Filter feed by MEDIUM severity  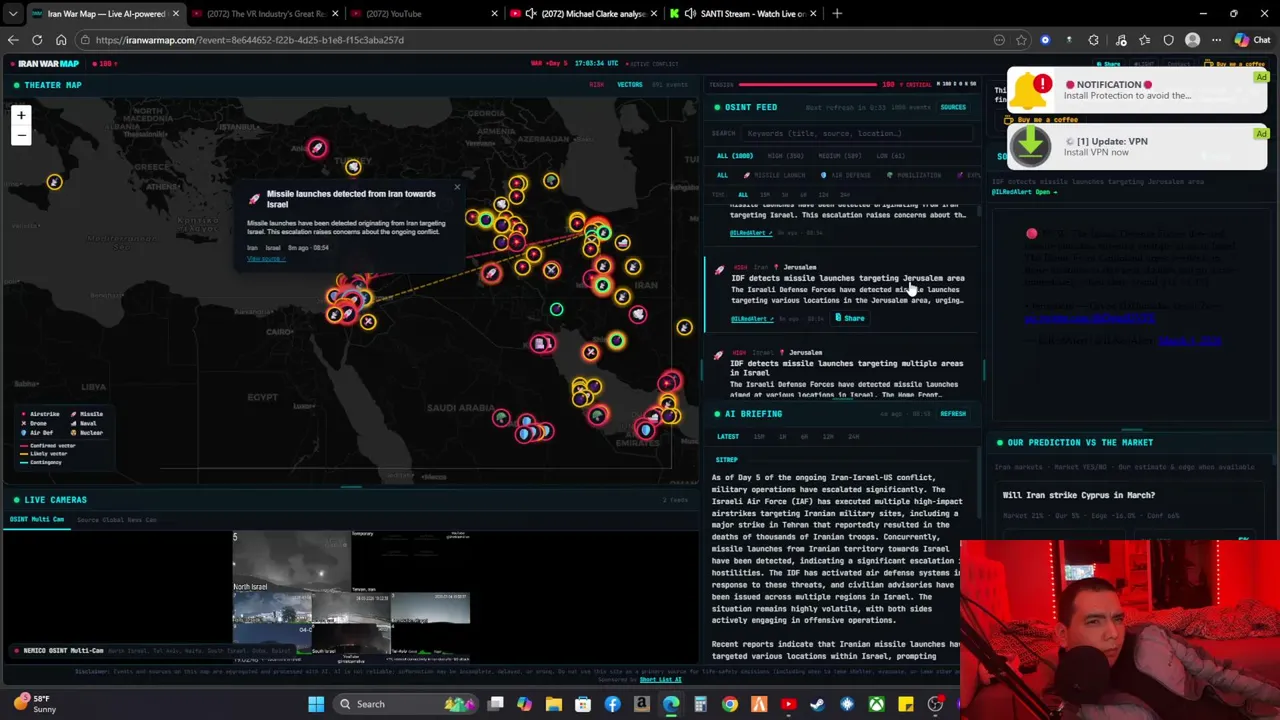click(840, 156)
